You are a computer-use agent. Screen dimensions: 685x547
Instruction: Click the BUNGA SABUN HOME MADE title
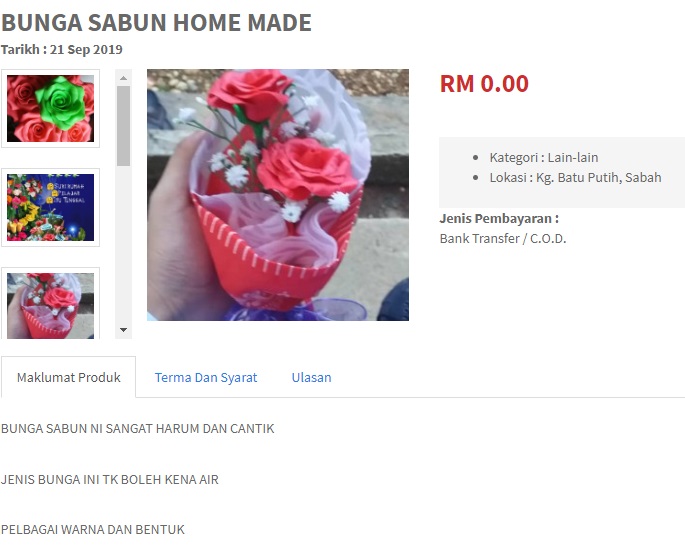[156, 23]
